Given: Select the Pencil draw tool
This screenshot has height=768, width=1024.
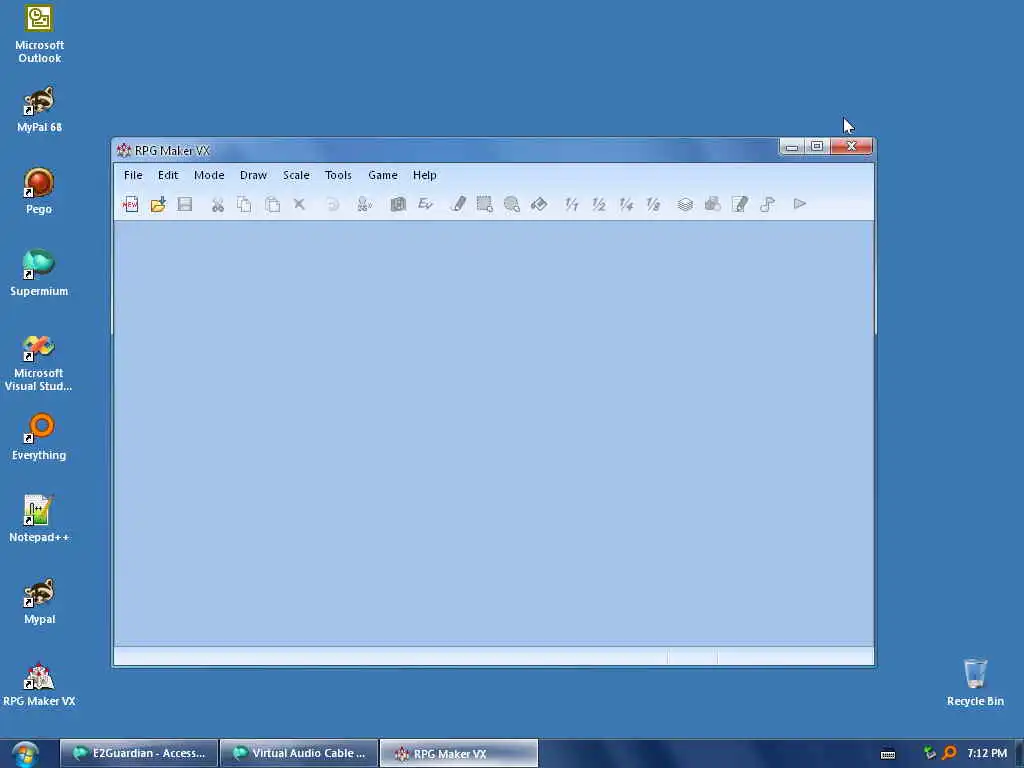Looking at the screenshot, I should [458, 204].
